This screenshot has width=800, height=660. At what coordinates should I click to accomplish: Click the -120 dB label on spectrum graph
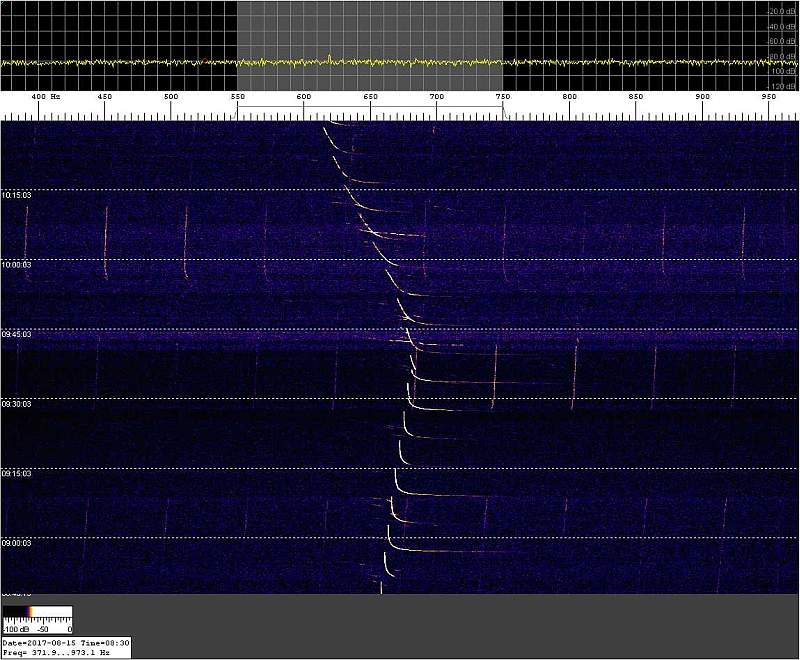pyautogui.click(x=782, y=86)
